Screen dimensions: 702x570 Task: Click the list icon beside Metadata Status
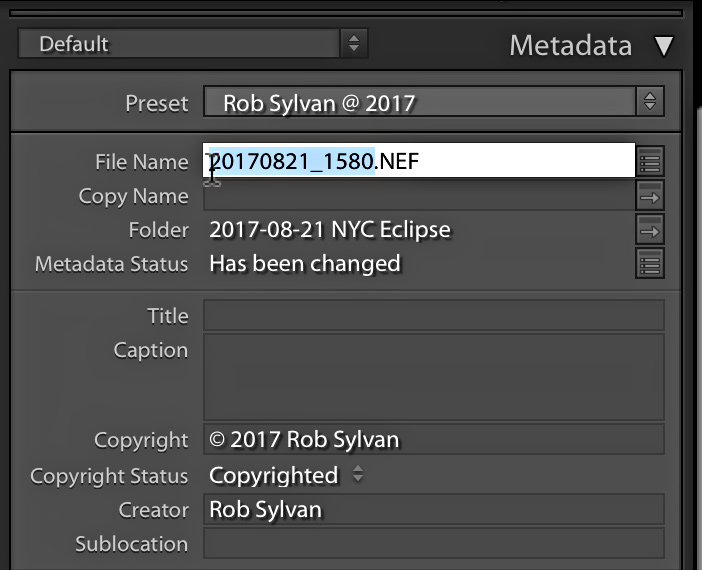click(x=650, y=263)
